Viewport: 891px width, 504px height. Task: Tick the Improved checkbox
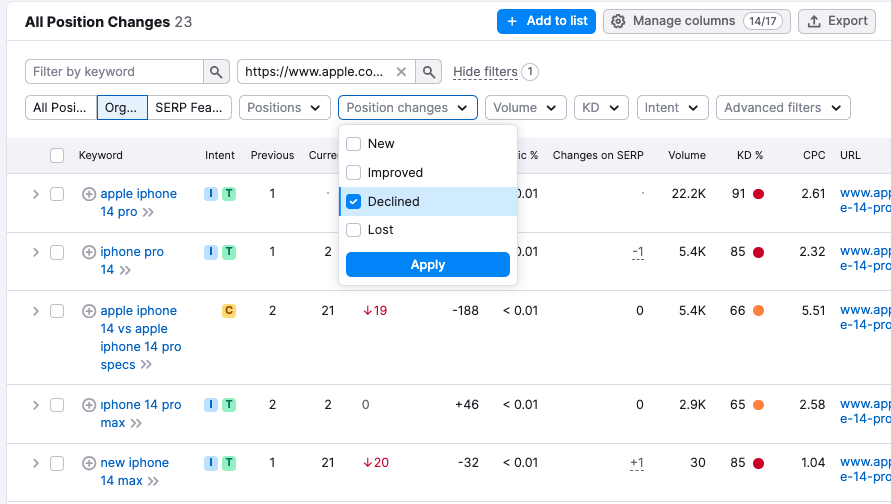pyautogui.click(x=353, y=173)
